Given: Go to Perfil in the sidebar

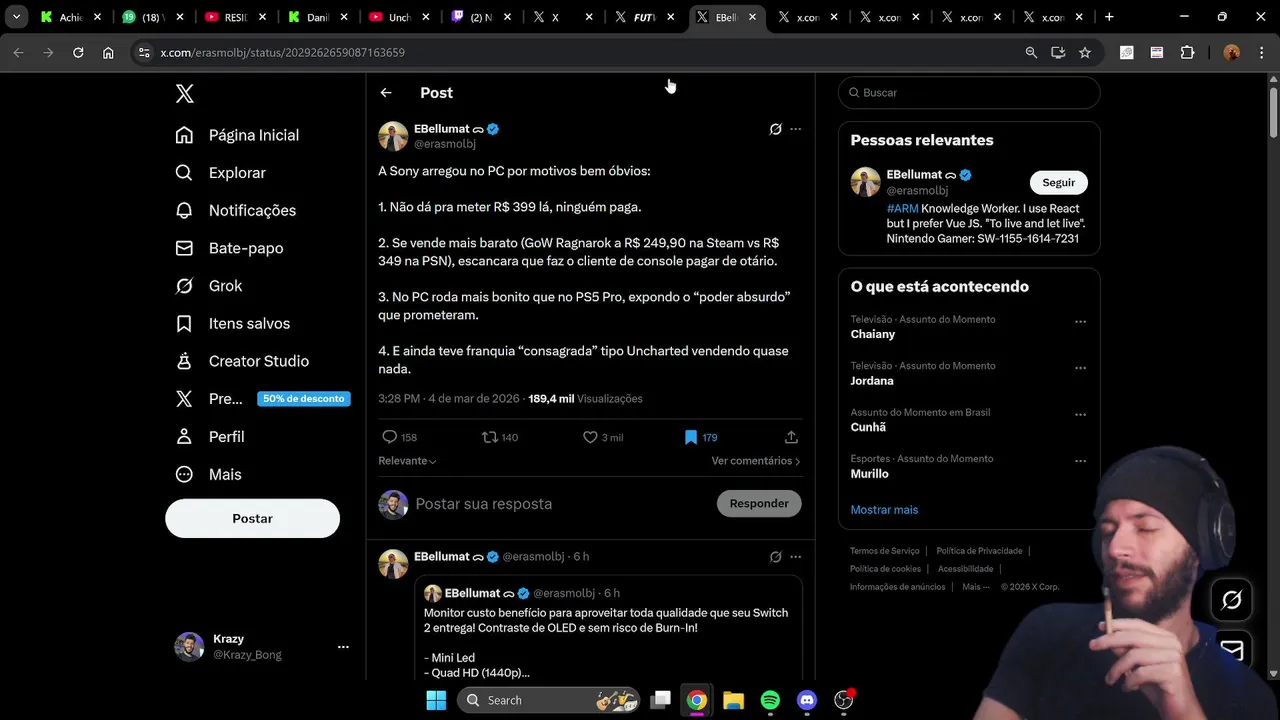Looking at the screenshot, I should [210, 437].
